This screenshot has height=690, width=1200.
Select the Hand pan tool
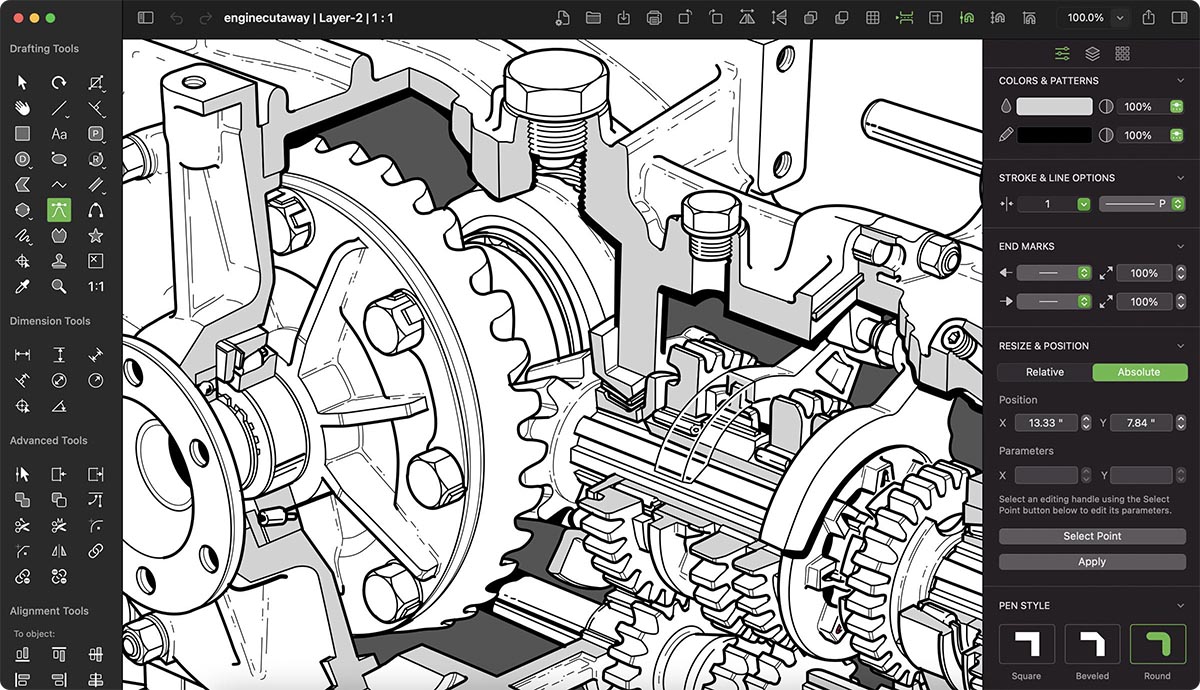click(20, 108)
